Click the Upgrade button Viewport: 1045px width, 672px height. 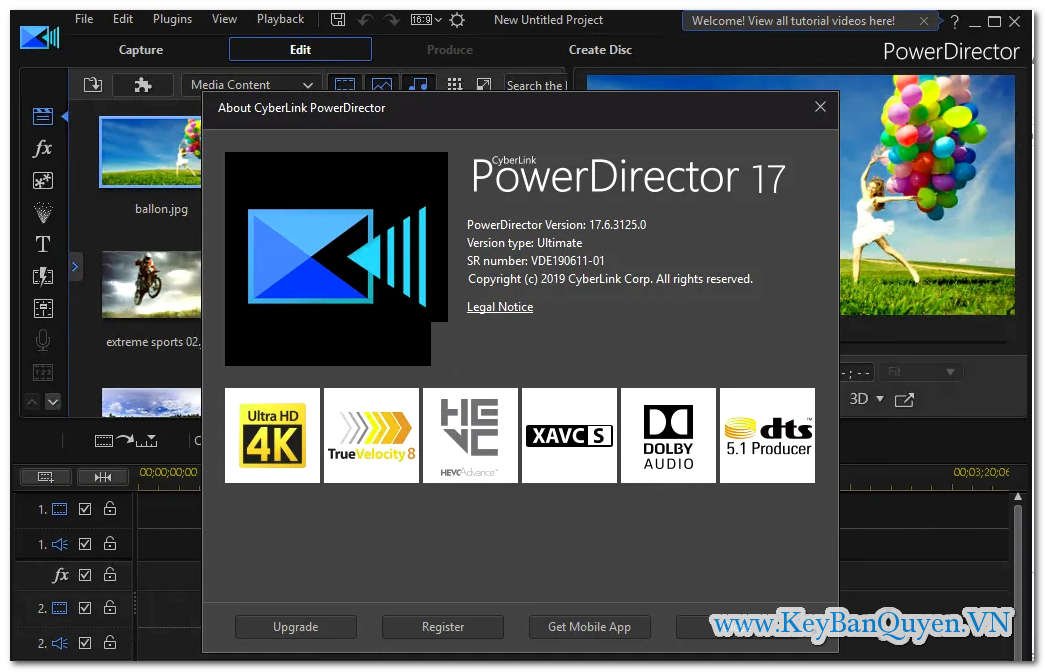click(x=295, y=627)
